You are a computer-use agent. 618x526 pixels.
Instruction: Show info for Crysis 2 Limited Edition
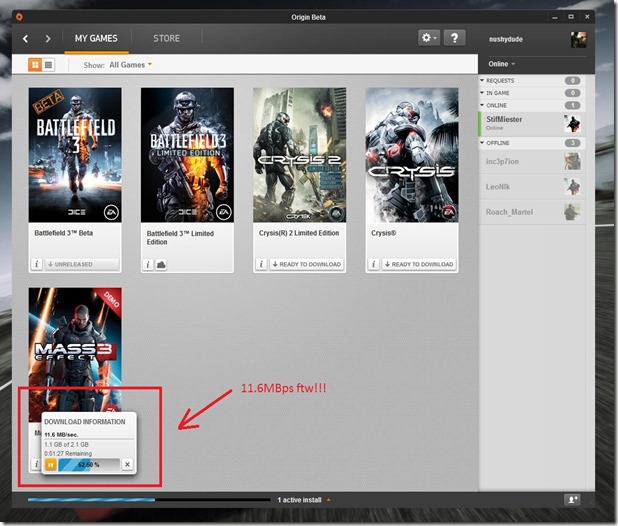(x=261, y=264)
